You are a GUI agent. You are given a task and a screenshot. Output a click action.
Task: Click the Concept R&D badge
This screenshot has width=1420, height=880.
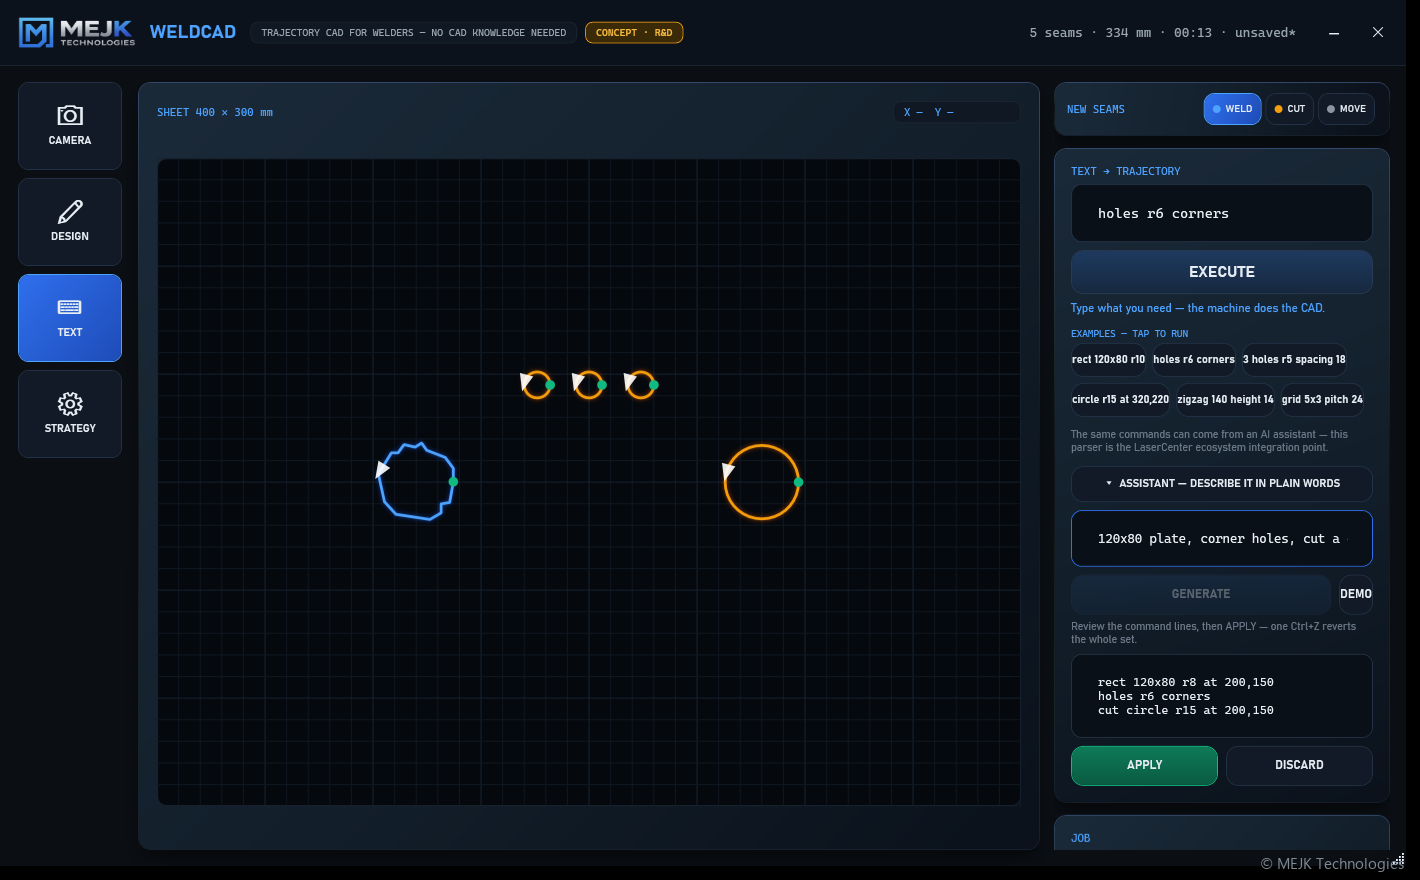(x=634, y=33)
